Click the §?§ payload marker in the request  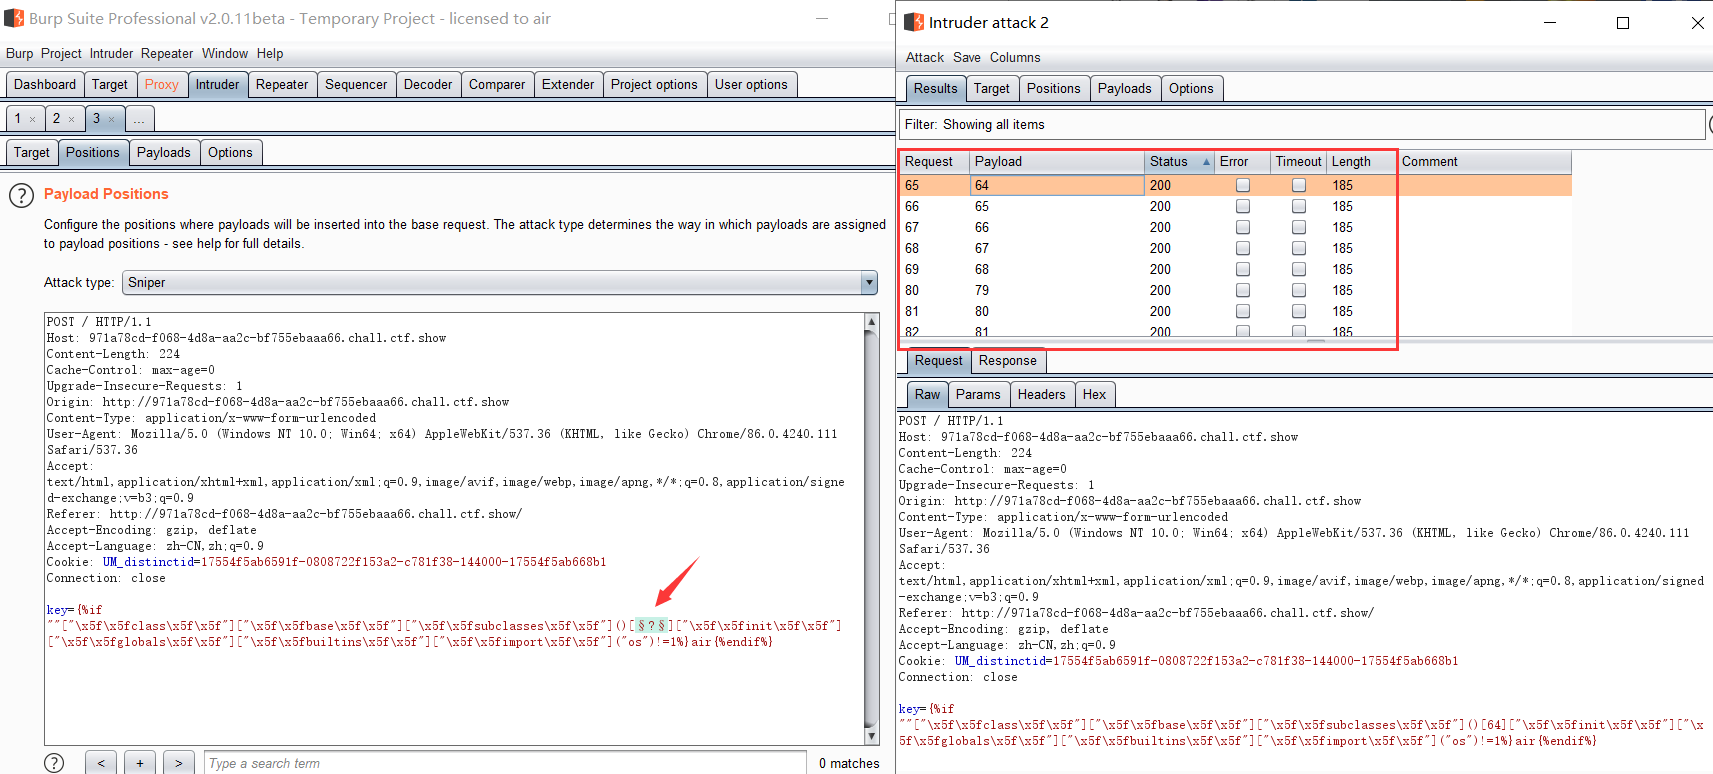click(x=650, y=626)
